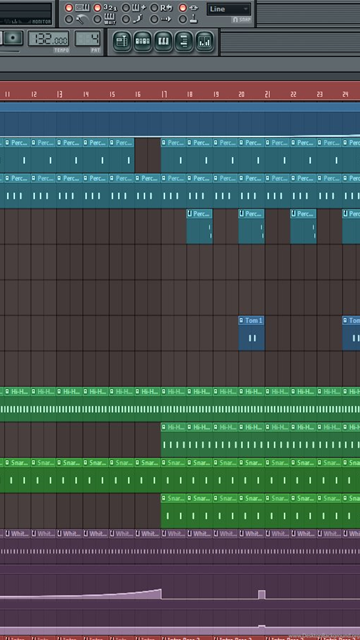The height and width of the screenshot is (640, 360).
Task: Open the Piano Roll view button
Action: 163,42
